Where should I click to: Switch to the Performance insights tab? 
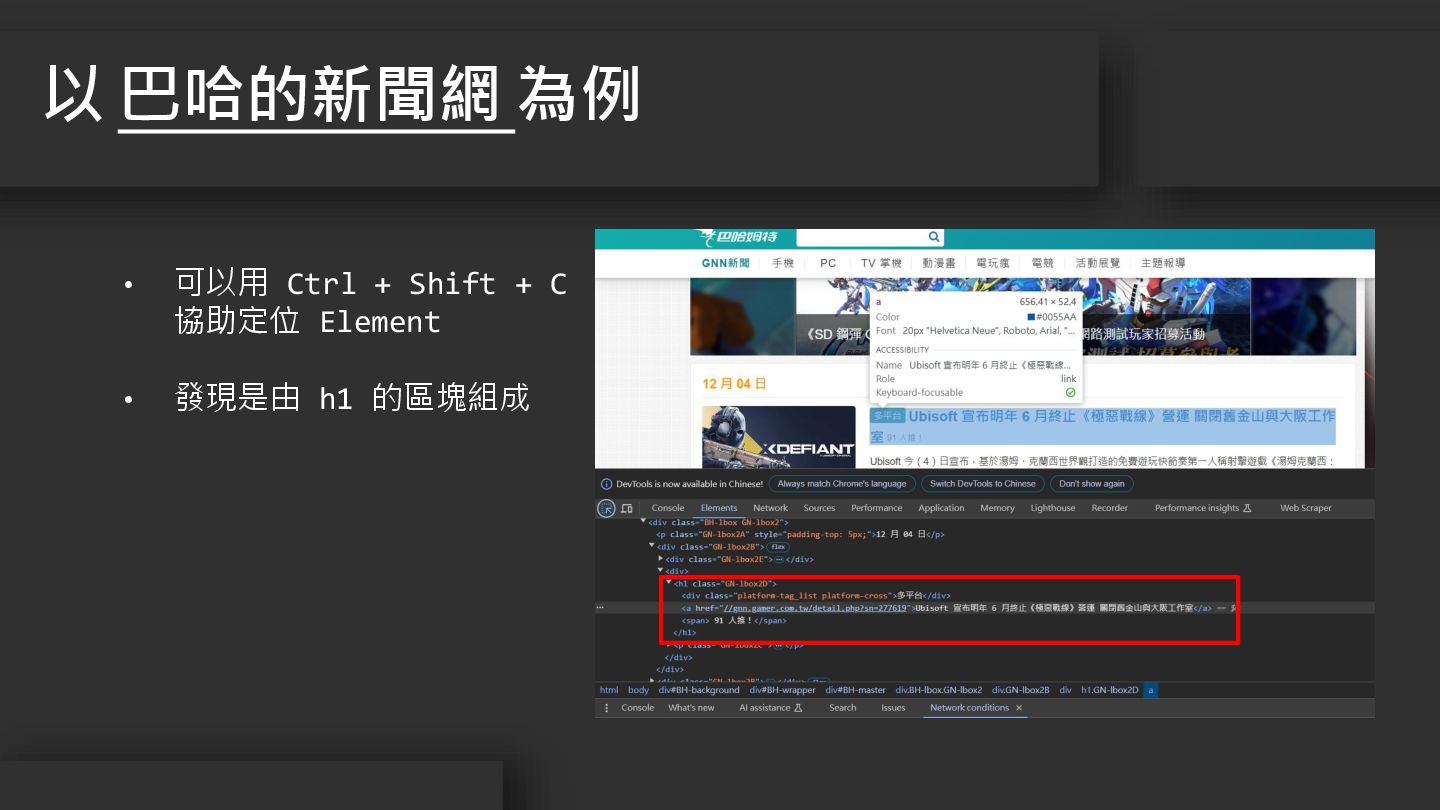1203,508
